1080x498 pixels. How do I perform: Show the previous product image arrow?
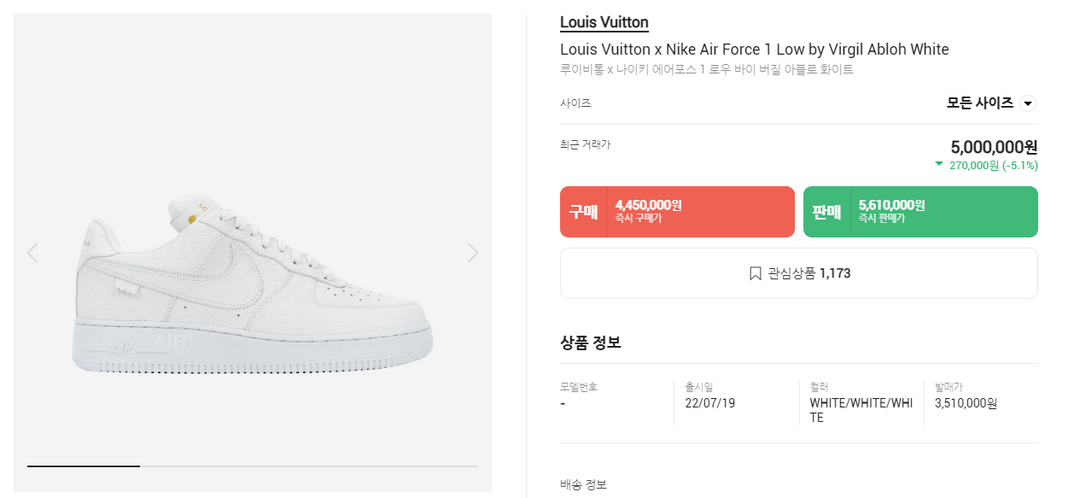click(x=32, y=253)
